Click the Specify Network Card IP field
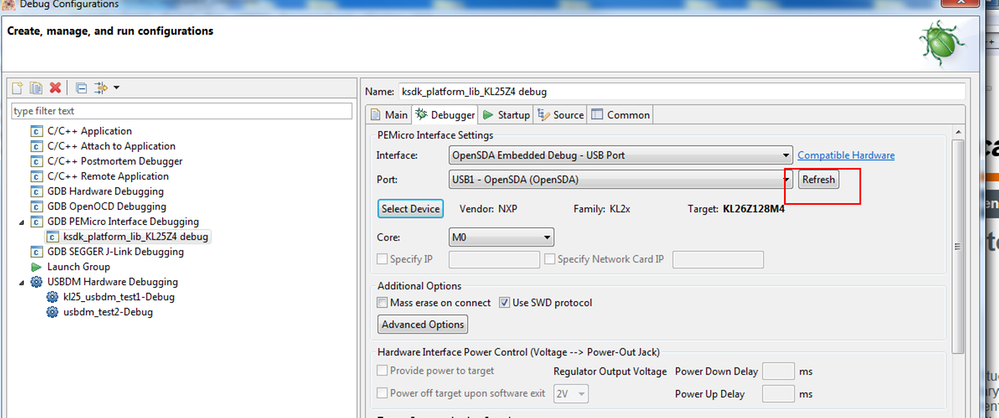The height and width of the screenshot is (418, 999). tap(718, 259)
